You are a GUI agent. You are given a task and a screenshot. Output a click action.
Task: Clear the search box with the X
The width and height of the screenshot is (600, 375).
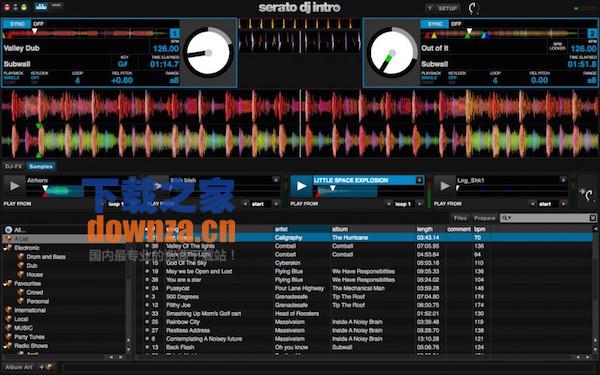(592, 218)
